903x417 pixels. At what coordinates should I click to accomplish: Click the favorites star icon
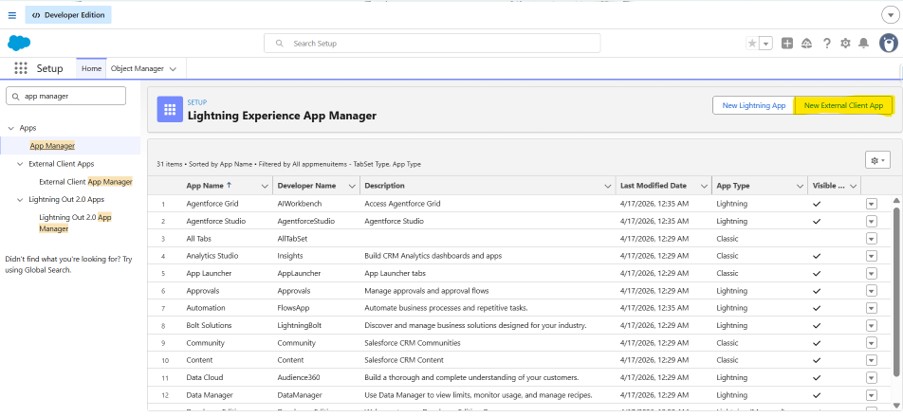pos(752,43)
